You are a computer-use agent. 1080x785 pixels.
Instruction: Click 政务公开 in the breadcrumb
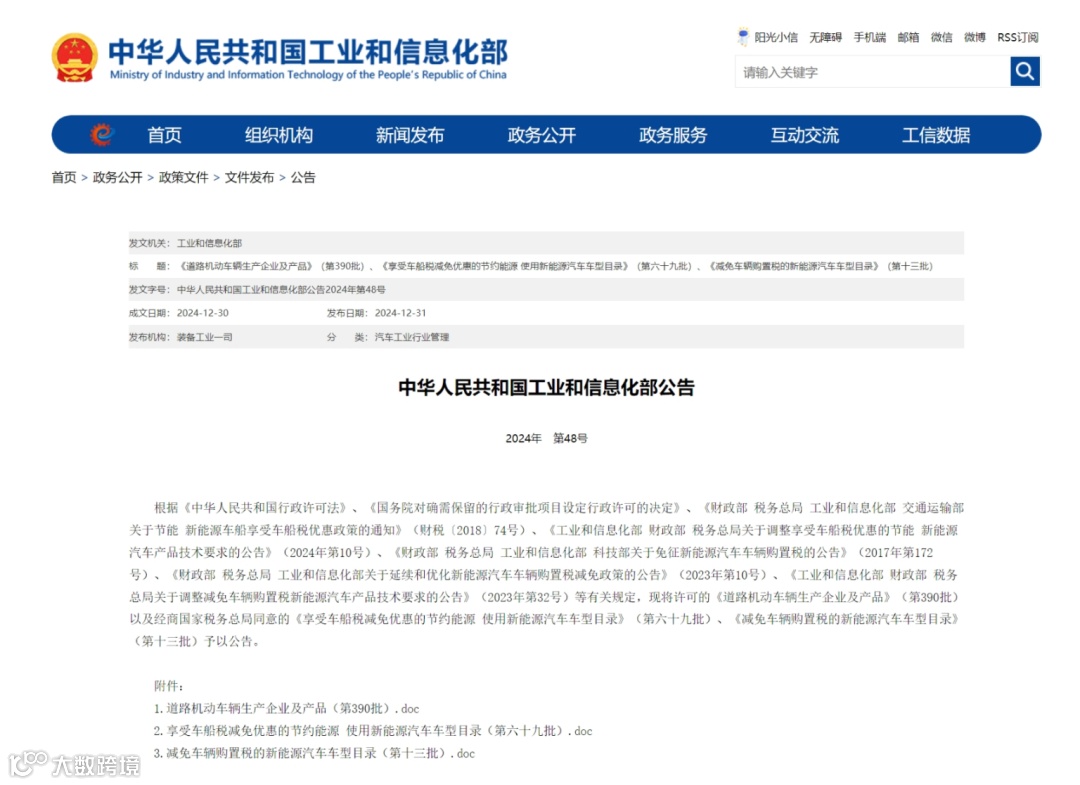117,178
